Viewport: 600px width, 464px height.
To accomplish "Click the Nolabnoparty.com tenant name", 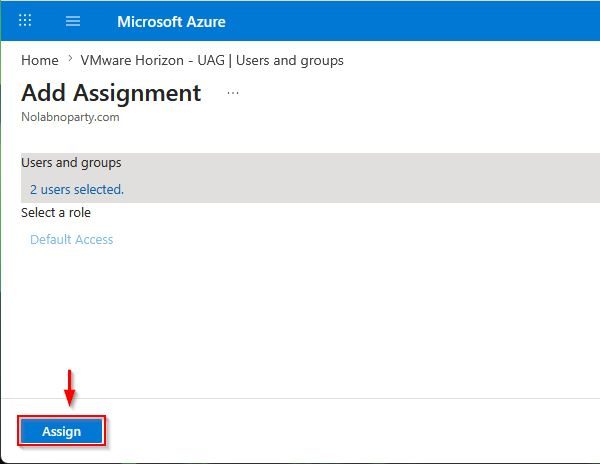I will 70,117.
